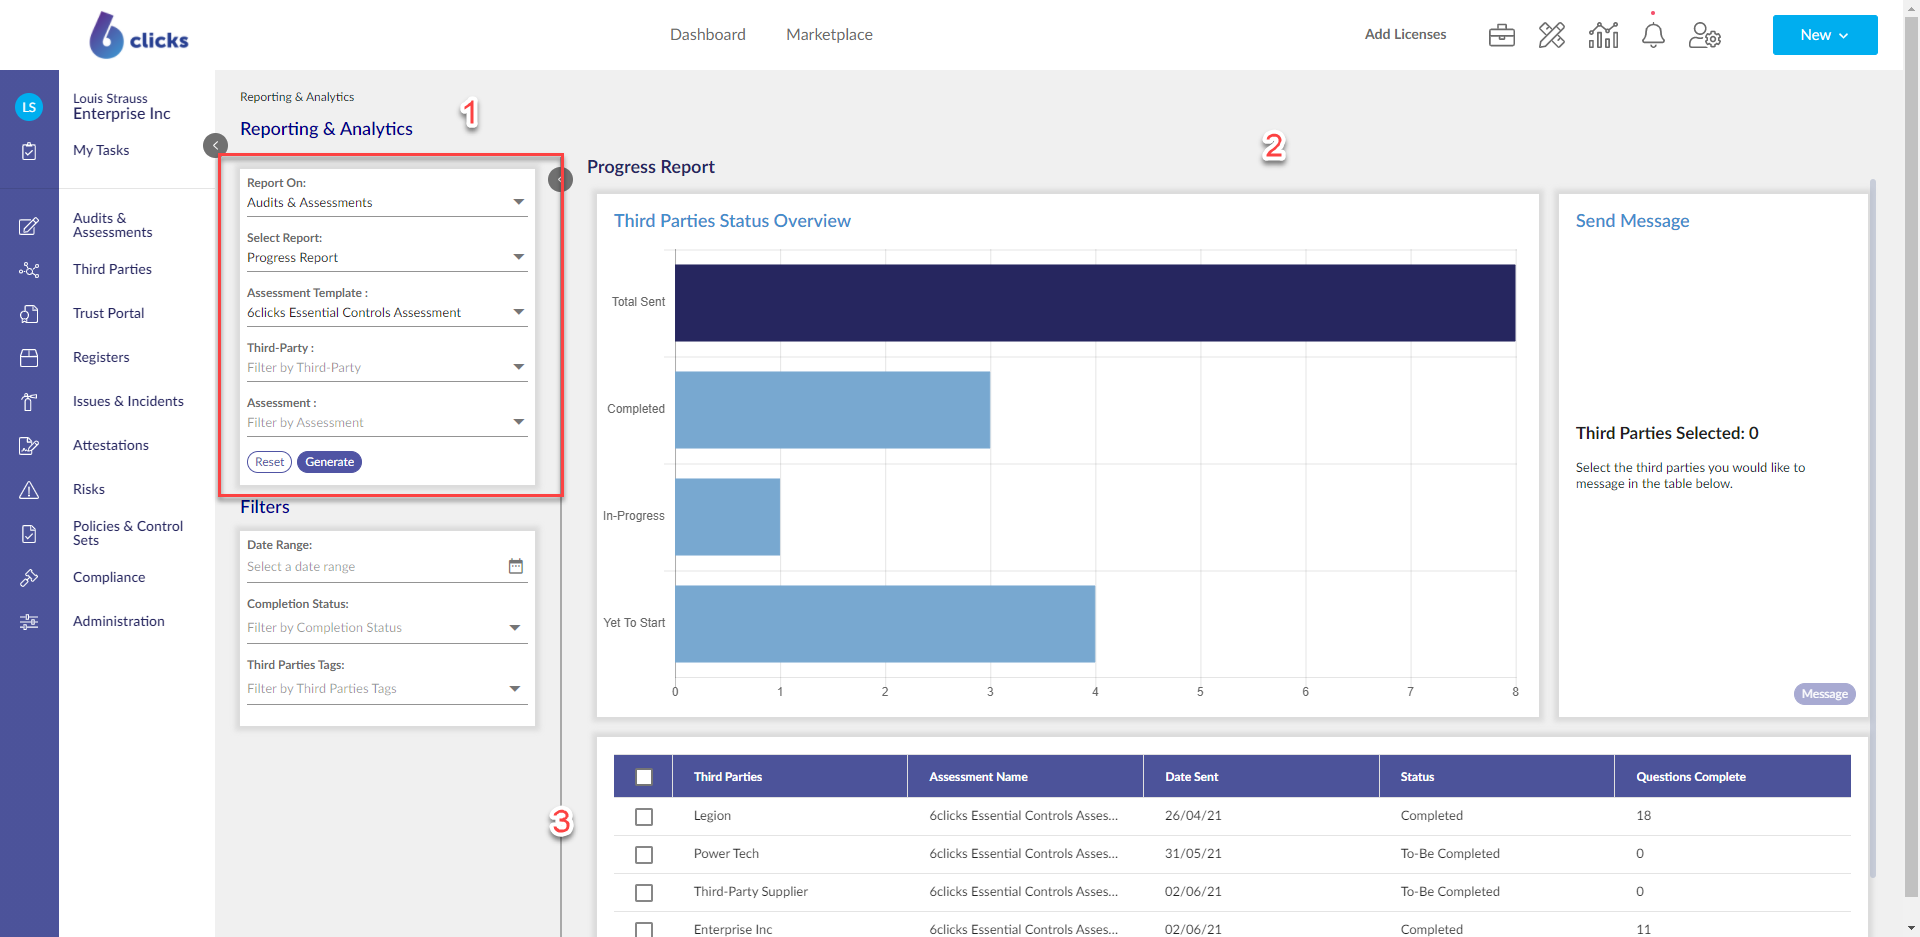Viewport: 1920px width, 937px height.
Task: Open the Filter by Third-Party dropdown
Action: pos(387,367)
